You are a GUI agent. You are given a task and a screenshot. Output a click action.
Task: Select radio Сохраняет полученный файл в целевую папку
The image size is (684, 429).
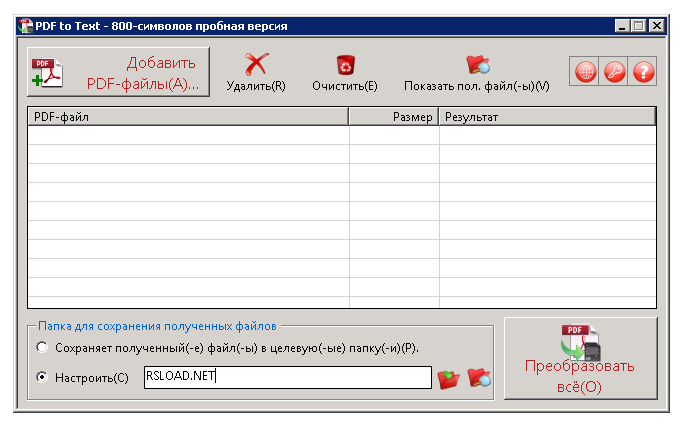click(x=42, y=347)
